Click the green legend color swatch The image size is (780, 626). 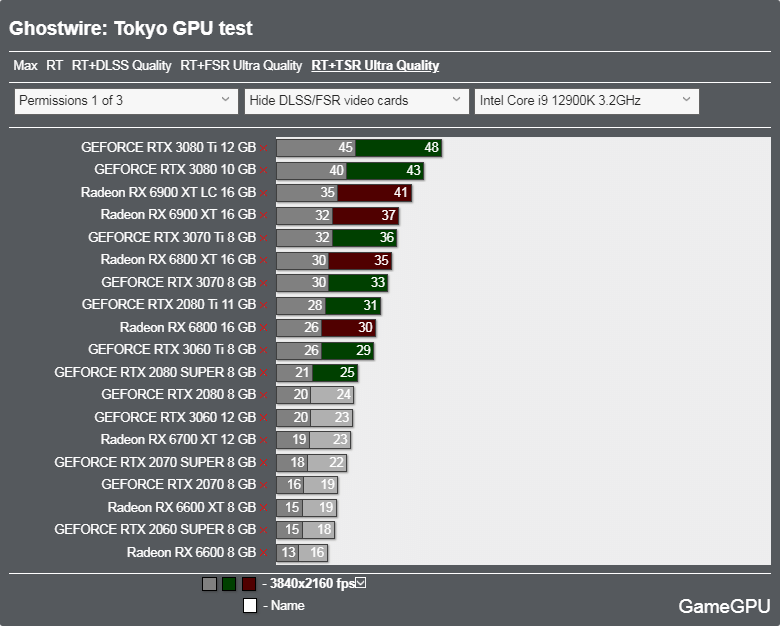tap(229, 584)
